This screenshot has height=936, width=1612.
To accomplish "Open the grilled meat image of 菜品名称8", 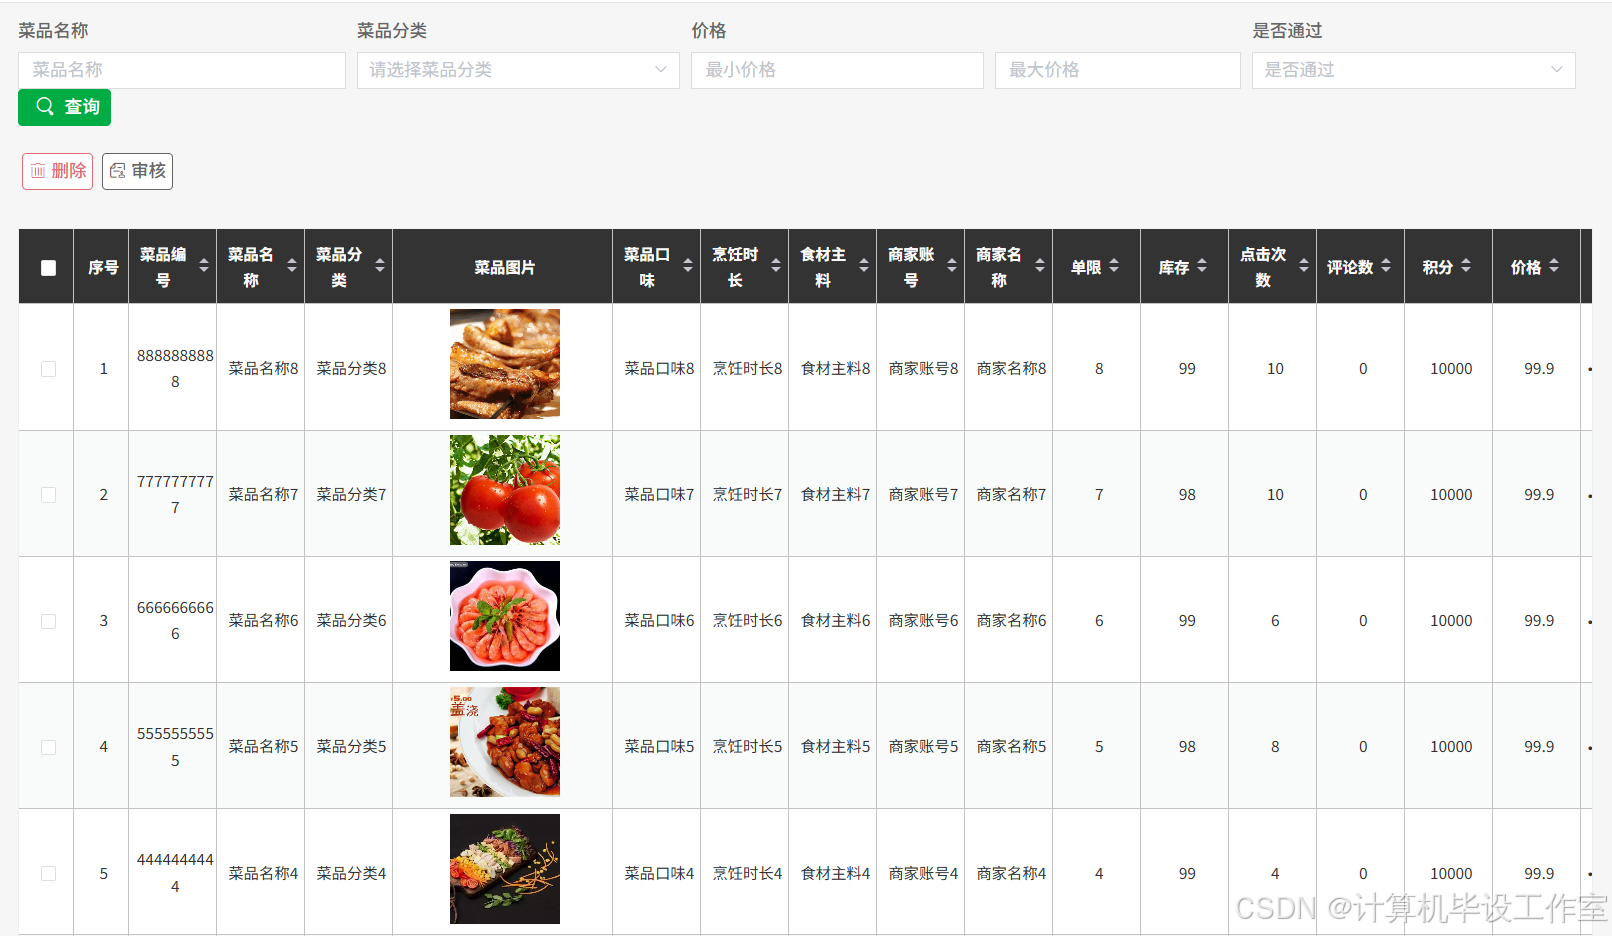I will pyautogui.click(x=505, y=364).
